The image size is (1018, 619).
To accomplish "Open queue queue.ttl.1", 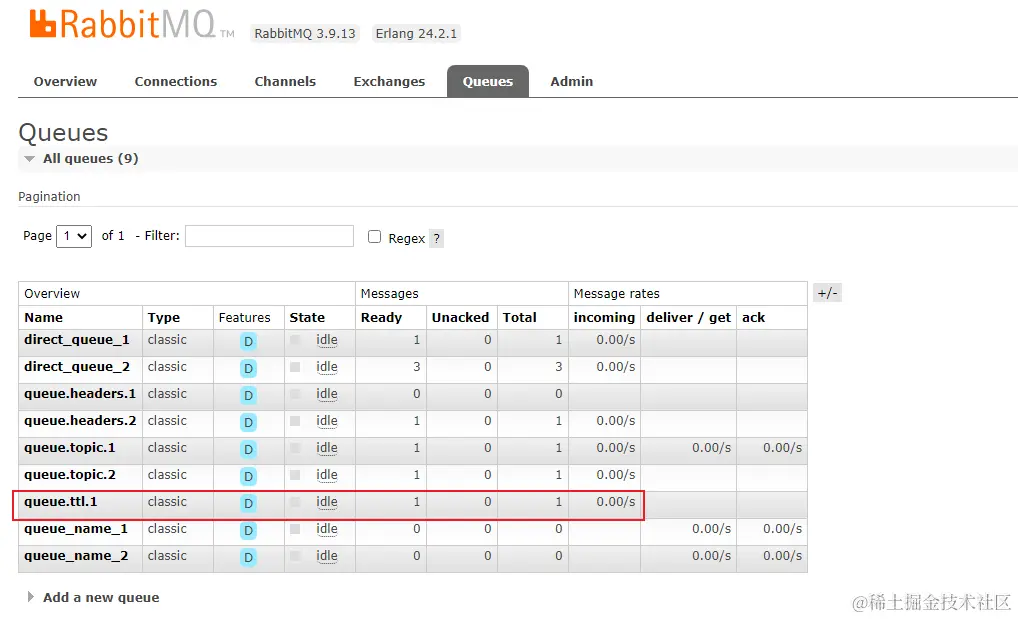I will tap(60, 501).
